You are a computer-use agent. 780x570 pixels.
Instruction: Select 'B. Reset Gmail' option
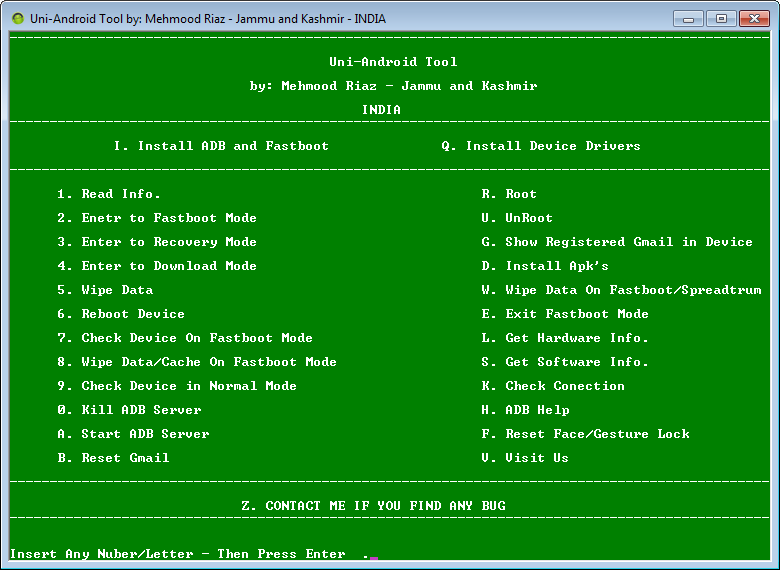click(x=113, y=458)
